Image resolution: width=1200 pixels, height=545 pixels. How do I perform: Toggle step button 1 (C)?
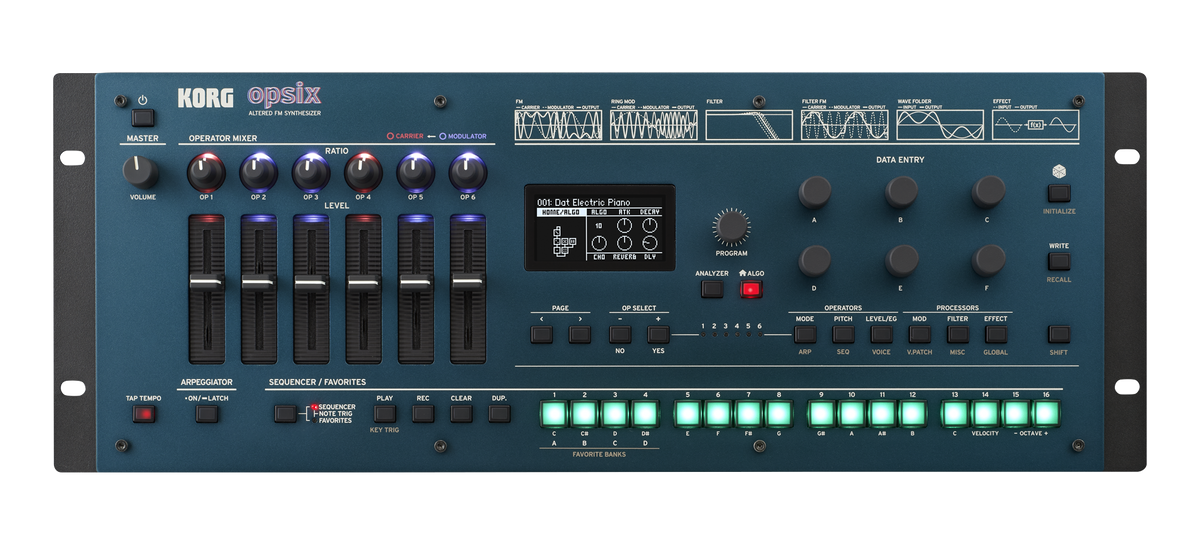coord(554,413)
